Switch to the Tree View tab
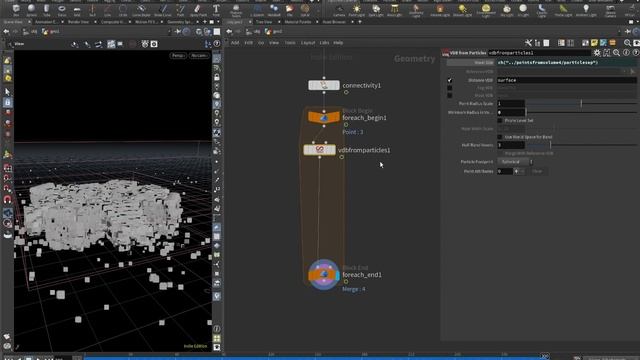Viewport: 640px width, 360px height. (x=264, y=22)
